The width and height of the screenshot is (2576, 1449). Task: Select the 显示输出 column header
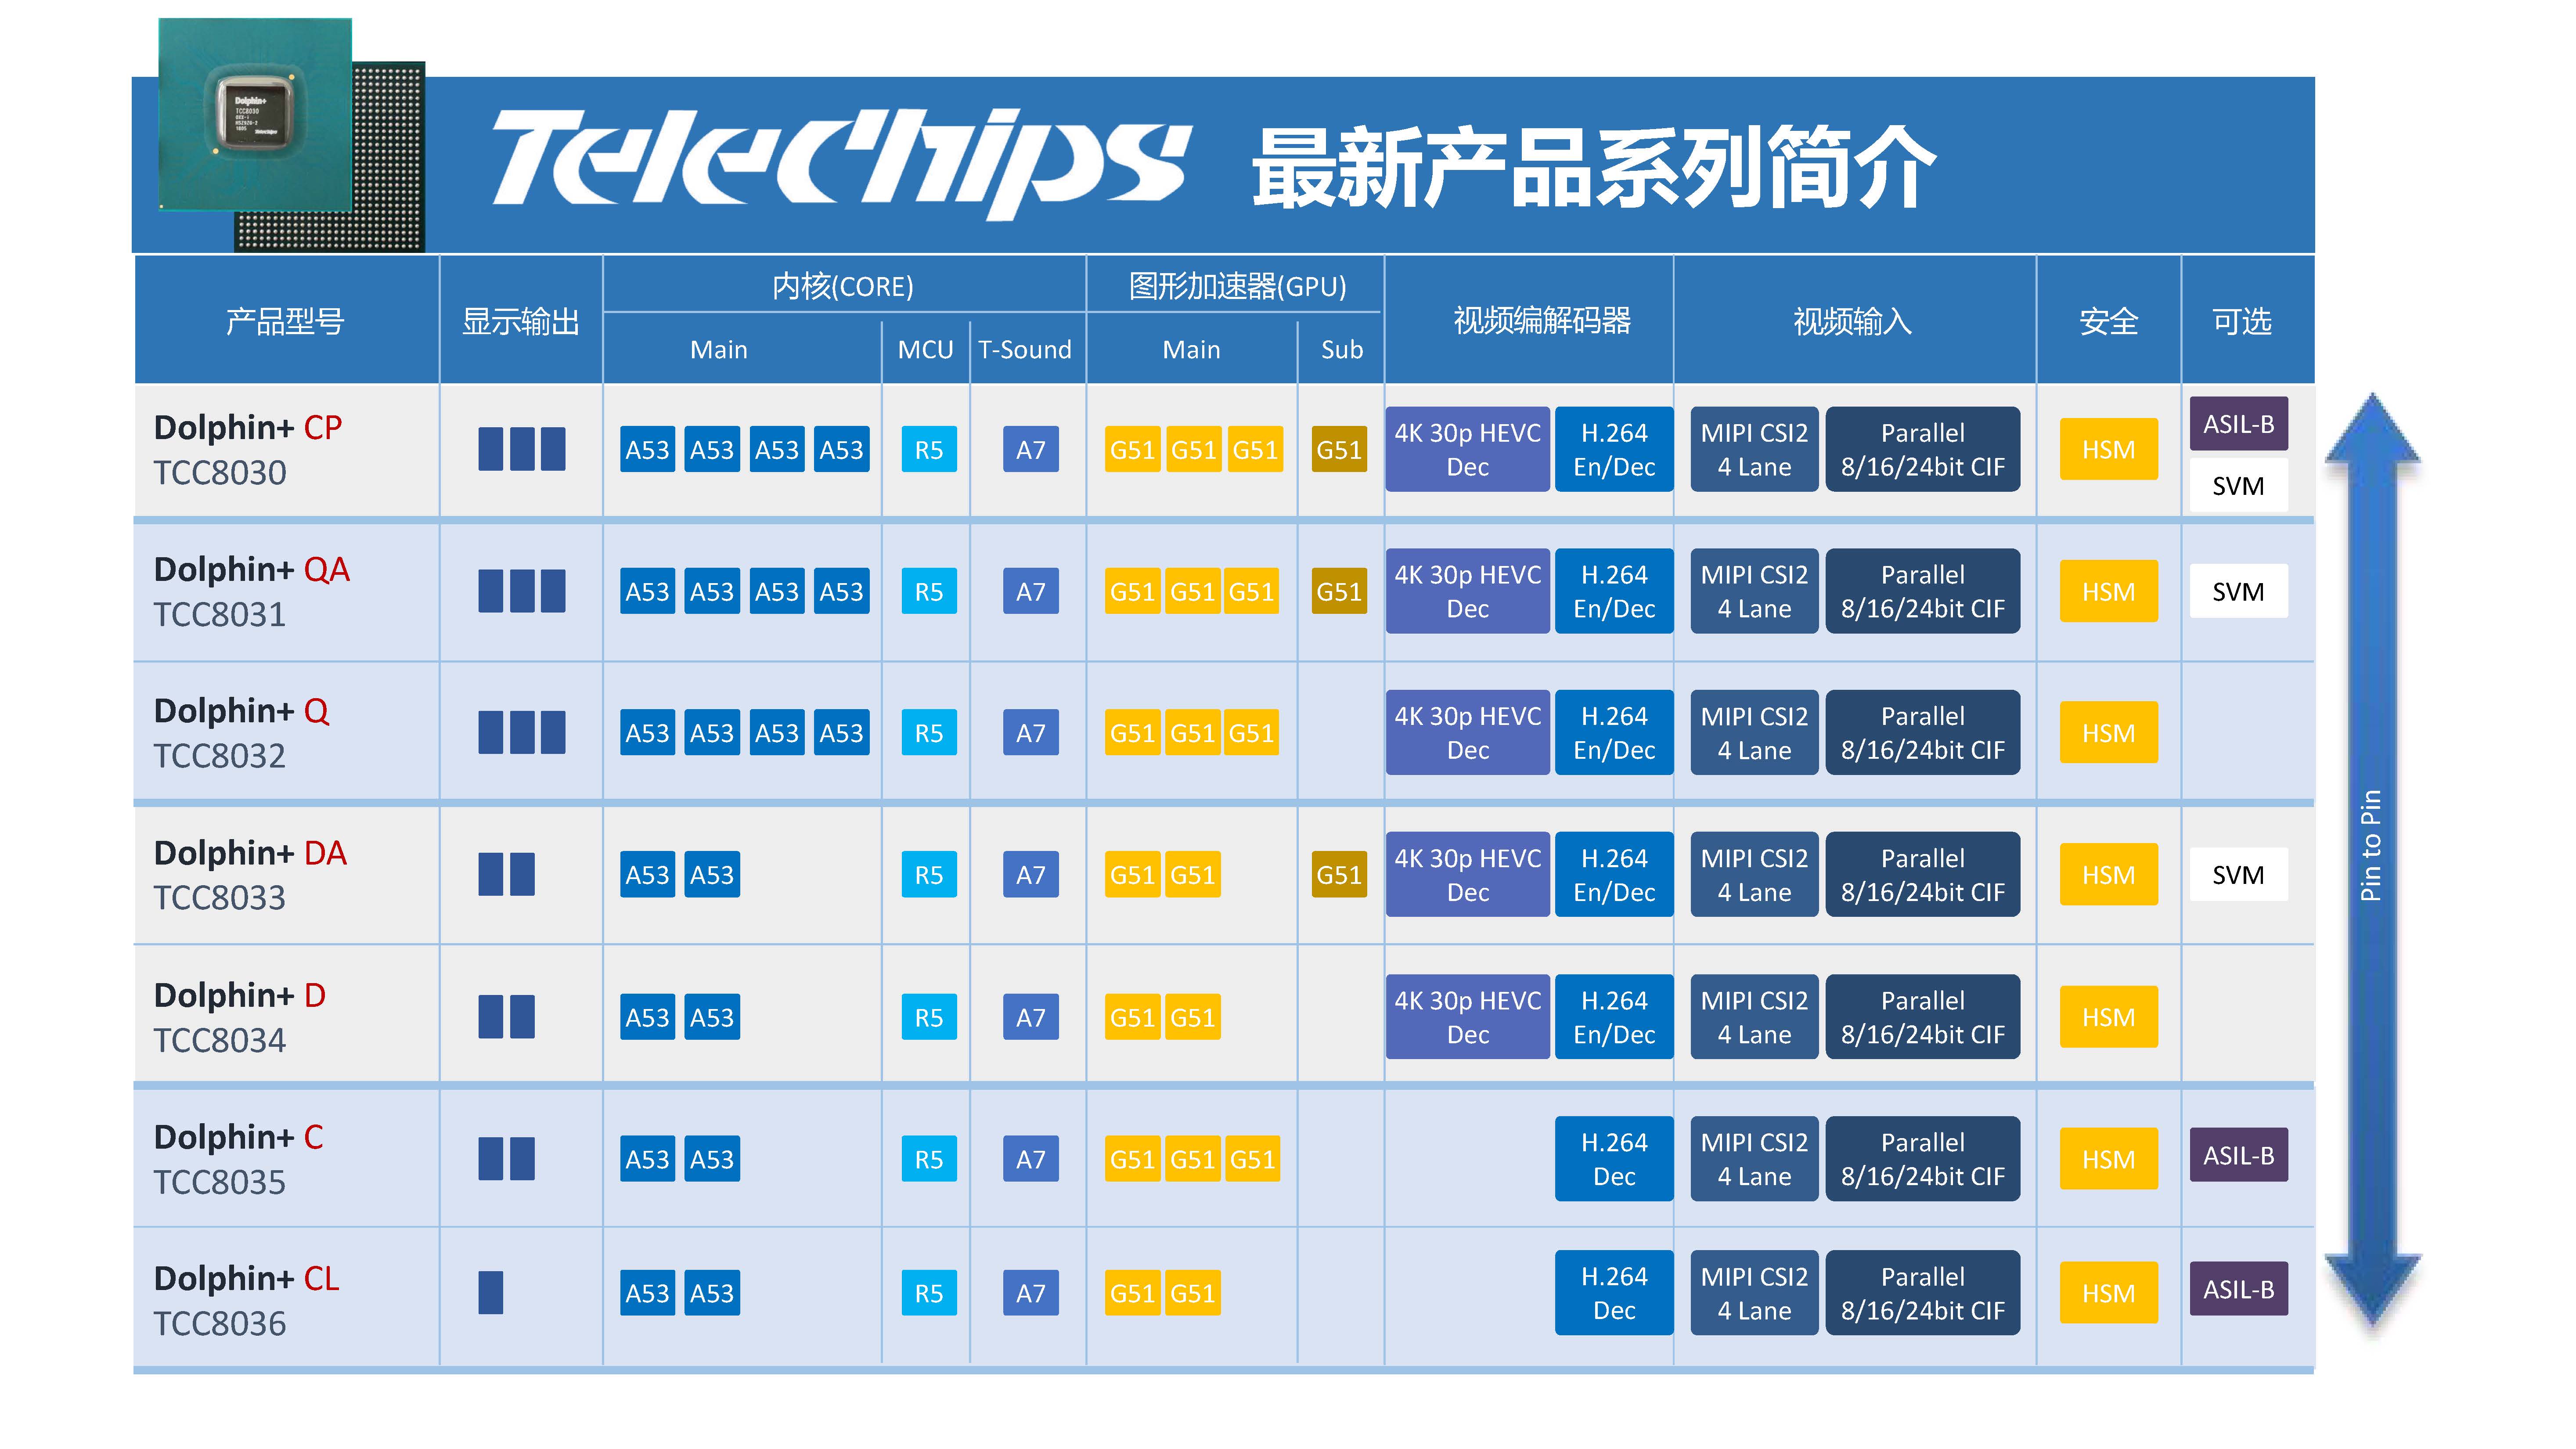(521, 321)
